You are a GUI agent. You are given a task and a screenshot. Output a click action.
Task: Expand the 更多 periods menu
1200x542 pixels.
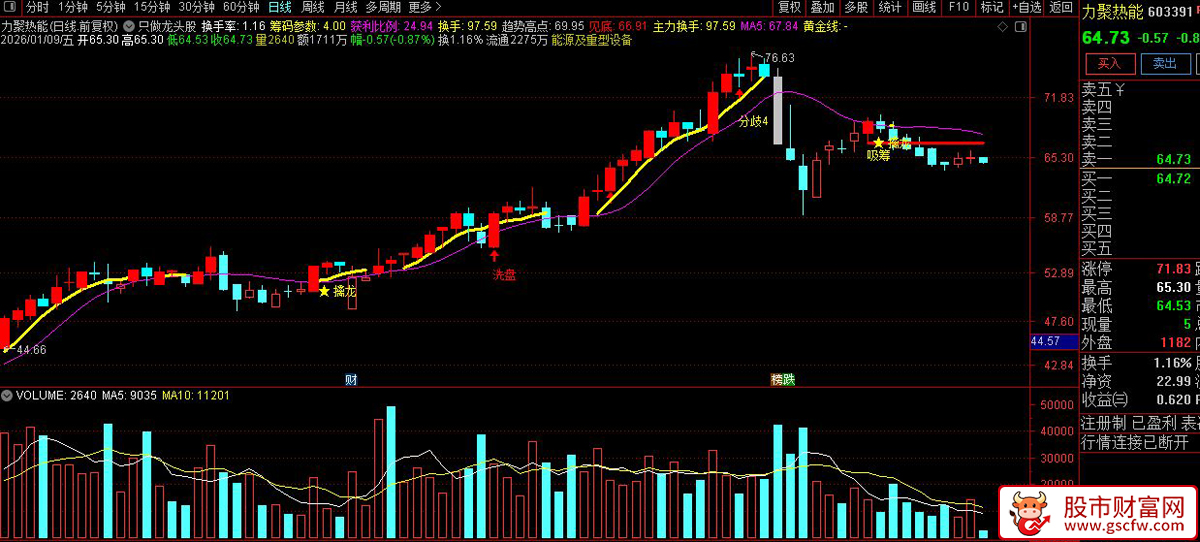pos(426,7)
